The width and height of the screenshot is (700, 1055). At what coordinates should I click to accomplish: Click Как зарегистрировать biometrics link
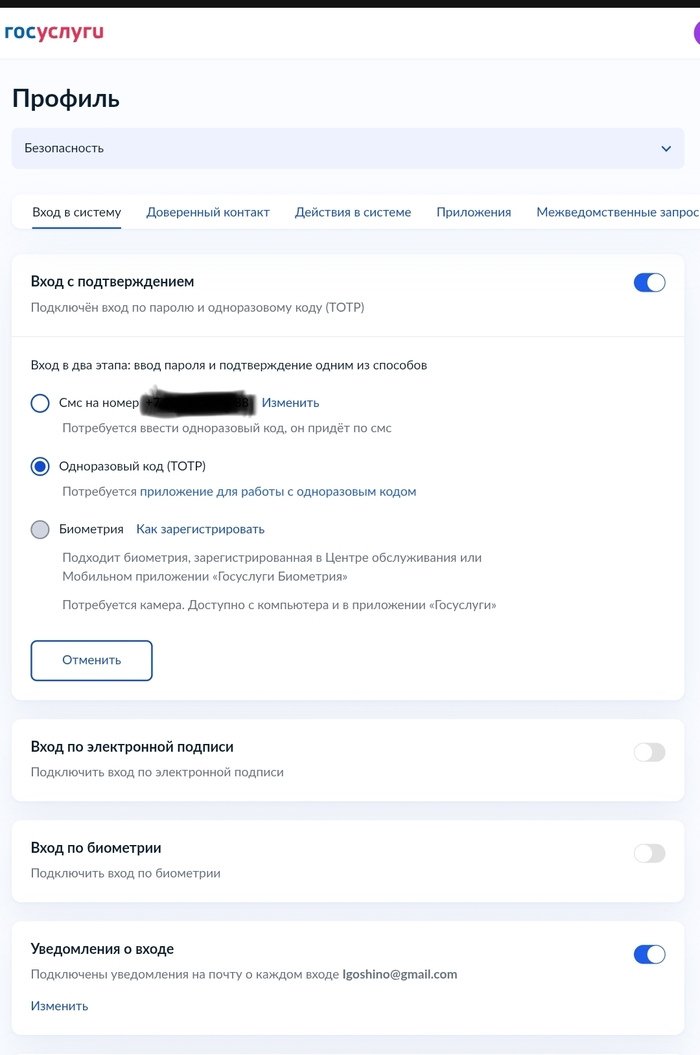tap(200, 529)
